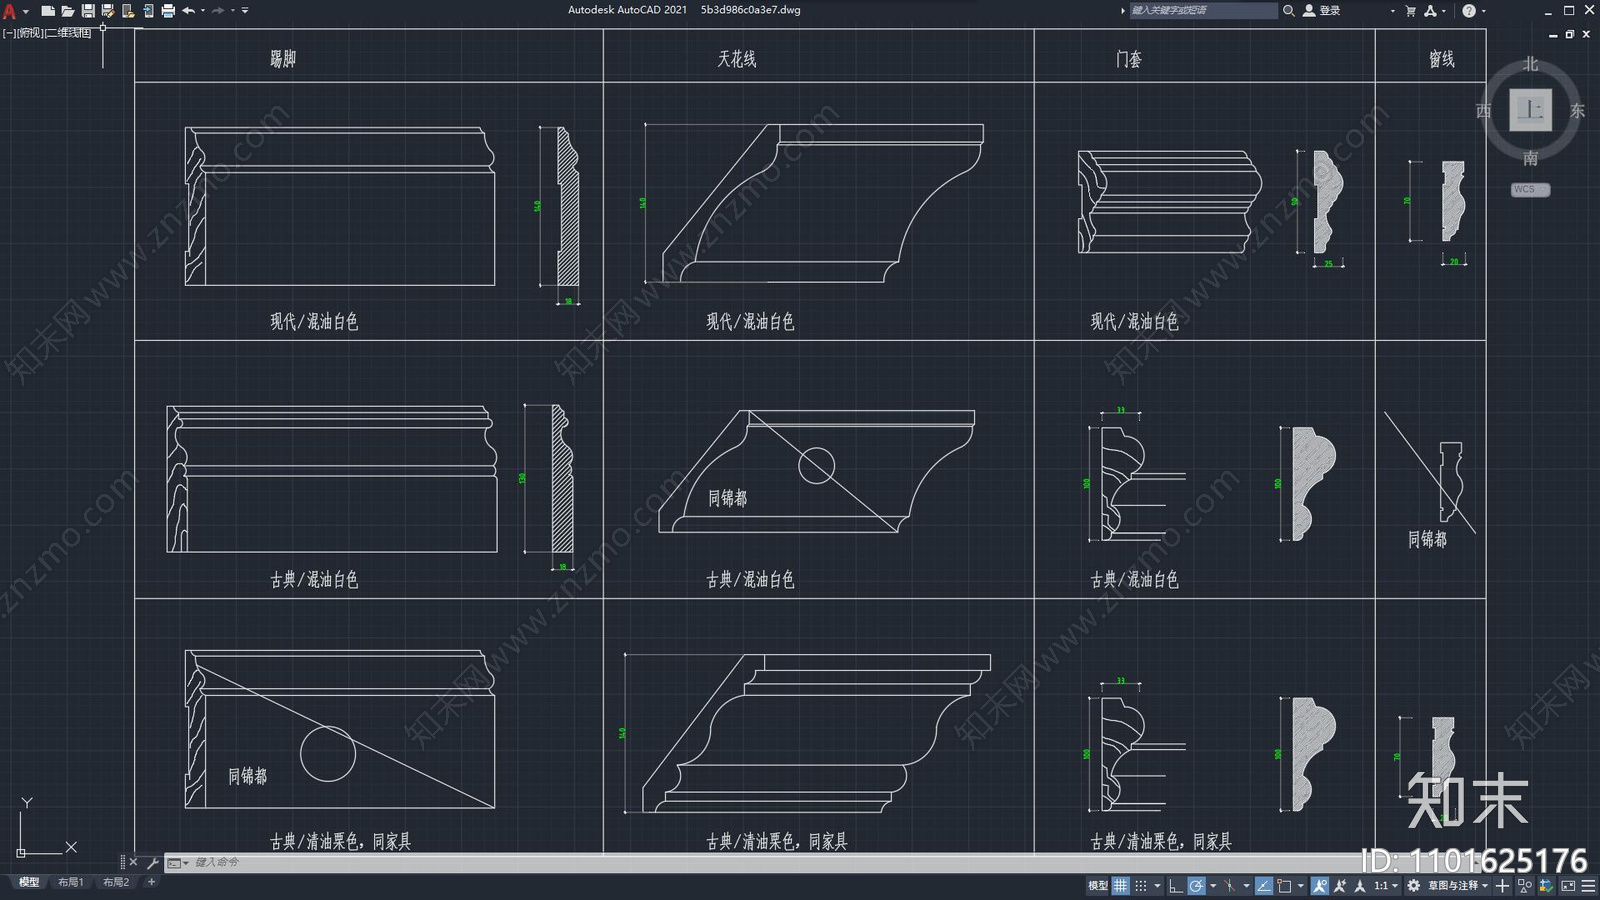Click 东 on the ViewCube compass
This screenshot has width=1600, height=900.
click(1577, 111)
